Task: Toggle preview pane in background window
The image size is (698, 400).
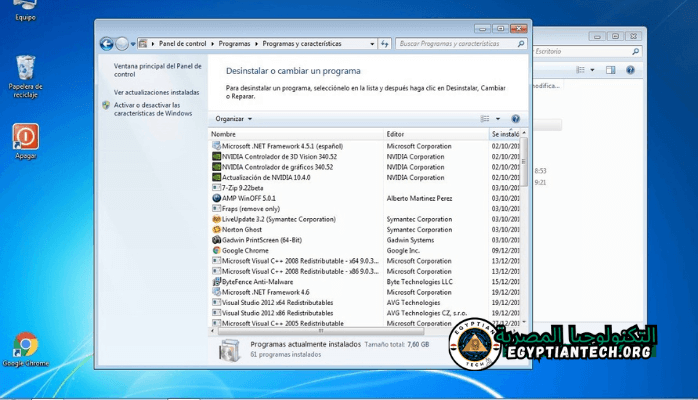Action: pyautogui.click(x=610, y=70)
